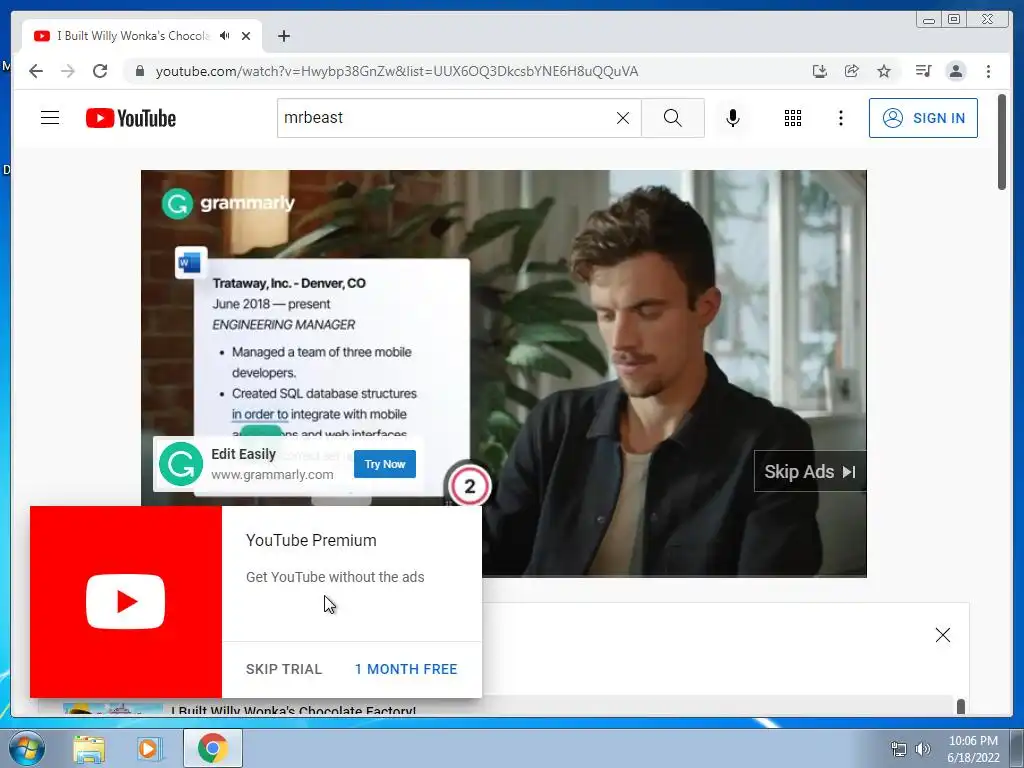Open the media control icon in Chrome toolbar
The height and width of the screenshot is (768, 1024).
pos(923,71)
